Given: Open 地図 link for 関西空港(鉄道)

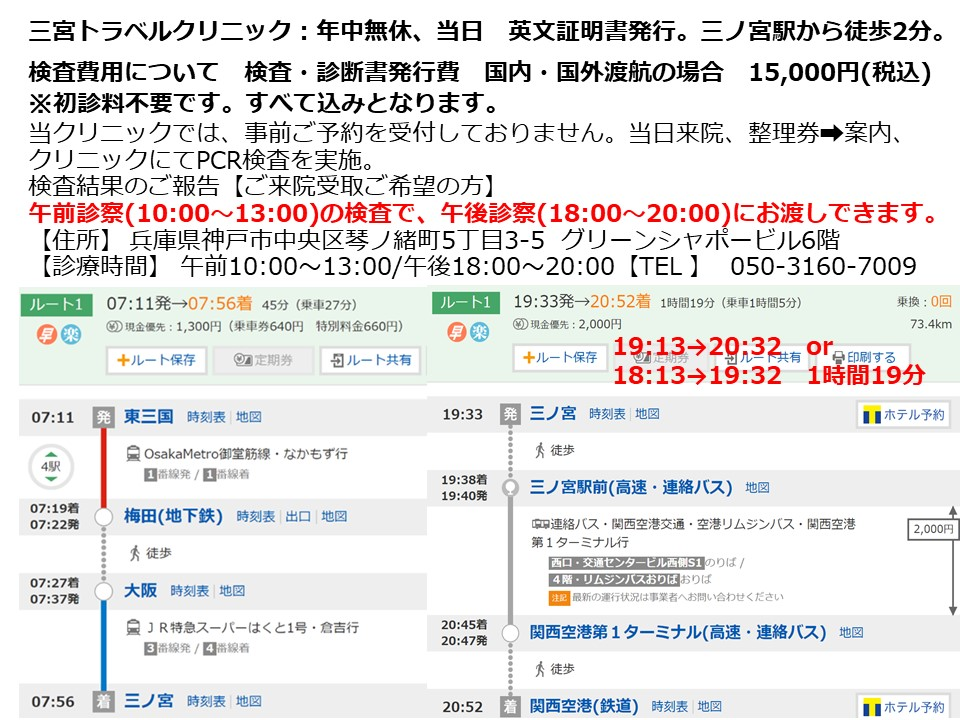Looking at the screenshot, I should [710, 707].
